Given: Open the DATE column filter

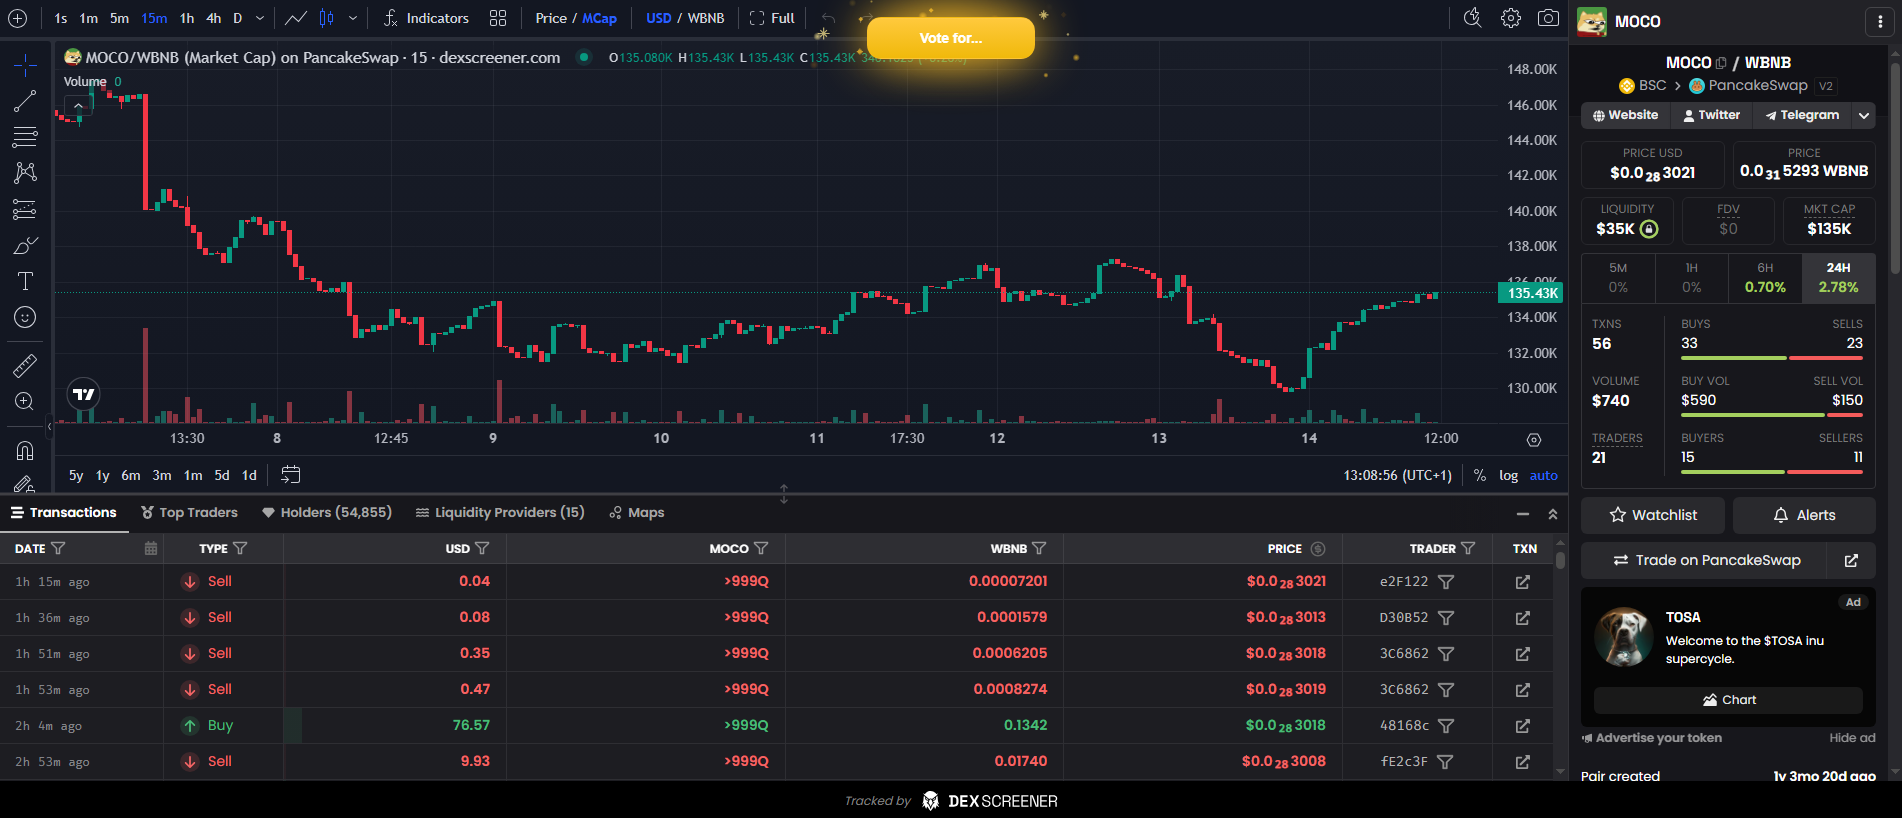Looking at the screenshot, I should tap(58, 548).
